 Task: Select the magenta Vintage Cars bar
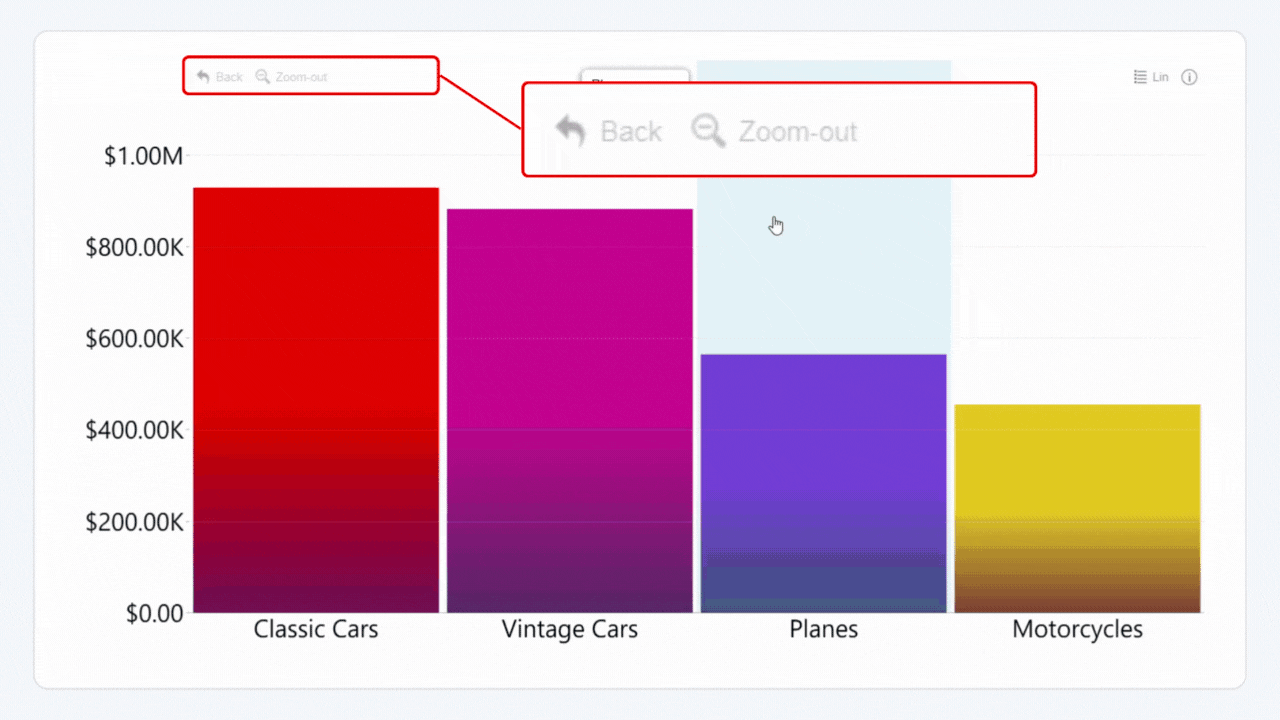(569, 410)
